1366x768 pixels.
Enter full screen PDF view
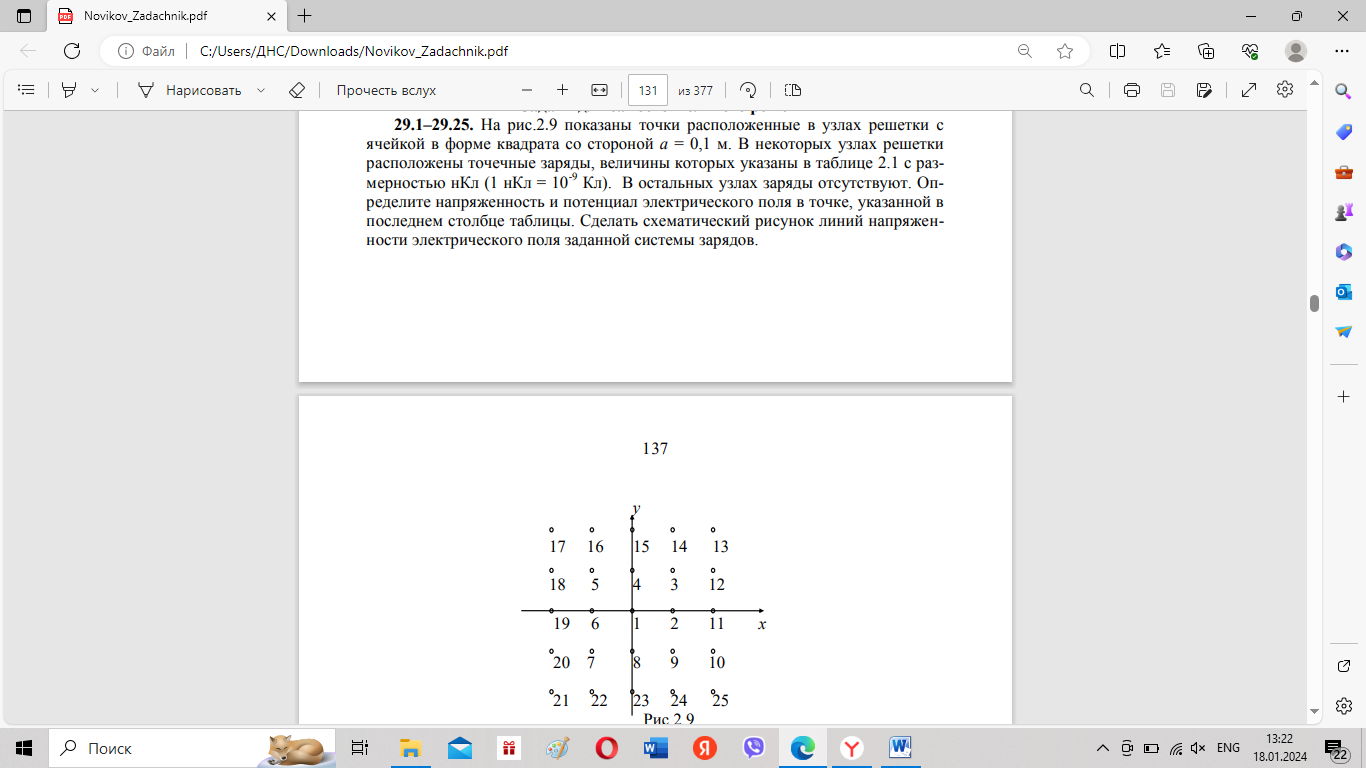click(1249, 90)
